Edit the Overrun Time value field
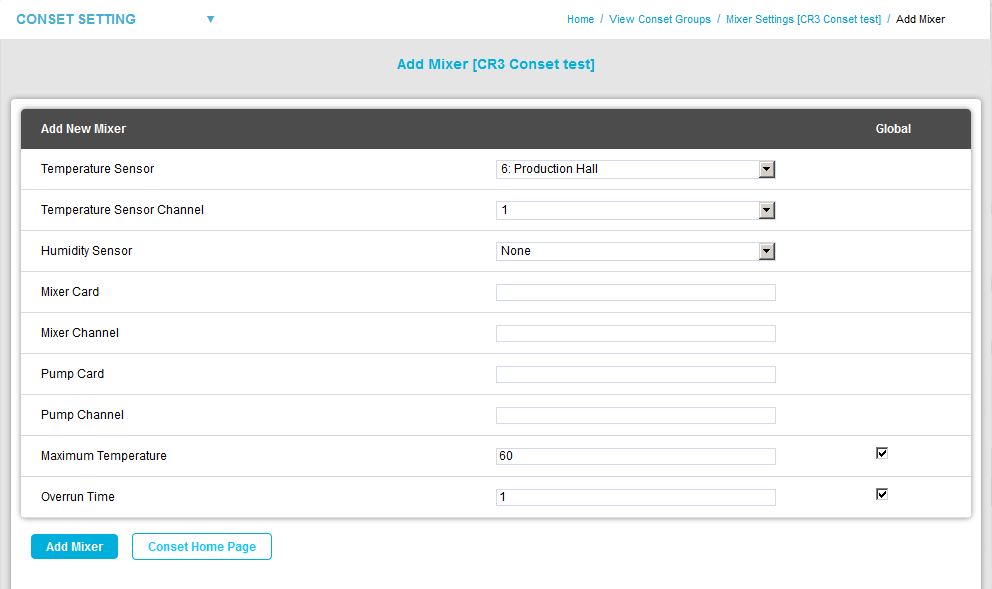Image resolution: width=992 pixels, height=589 pixels. 635,497
